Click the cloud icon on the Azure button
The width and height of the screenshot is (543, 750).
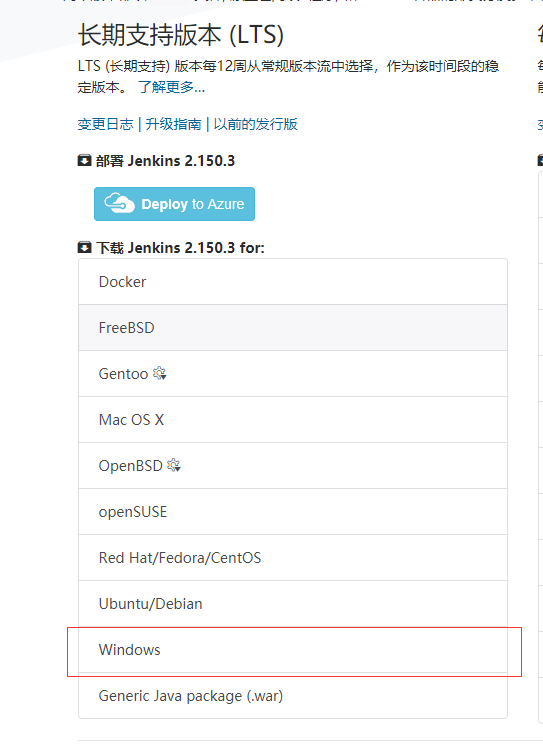(120, 203)
